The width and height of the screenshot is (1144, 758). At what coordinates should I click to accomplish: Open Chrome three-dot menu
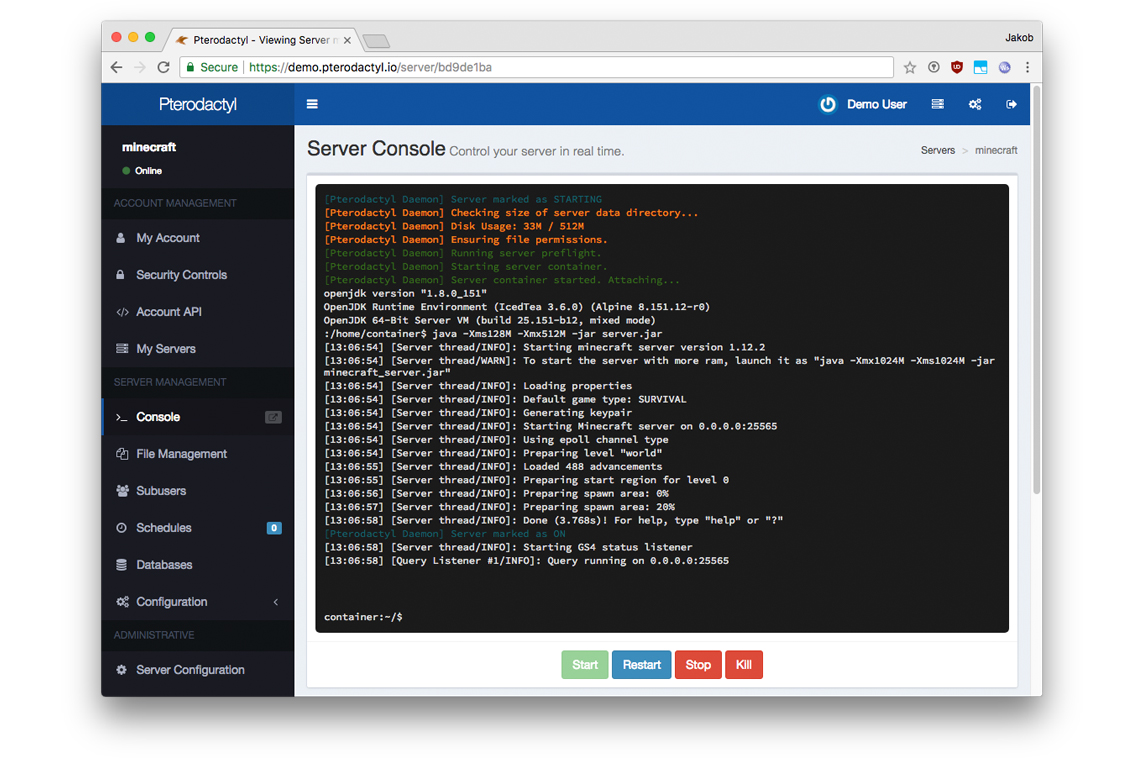click(x=1027, y=67)
